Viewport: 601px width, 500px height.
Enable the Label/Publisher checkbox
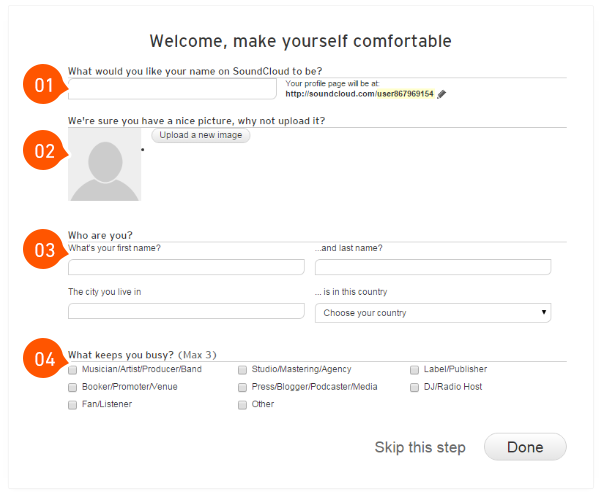(x=414, y=370)
